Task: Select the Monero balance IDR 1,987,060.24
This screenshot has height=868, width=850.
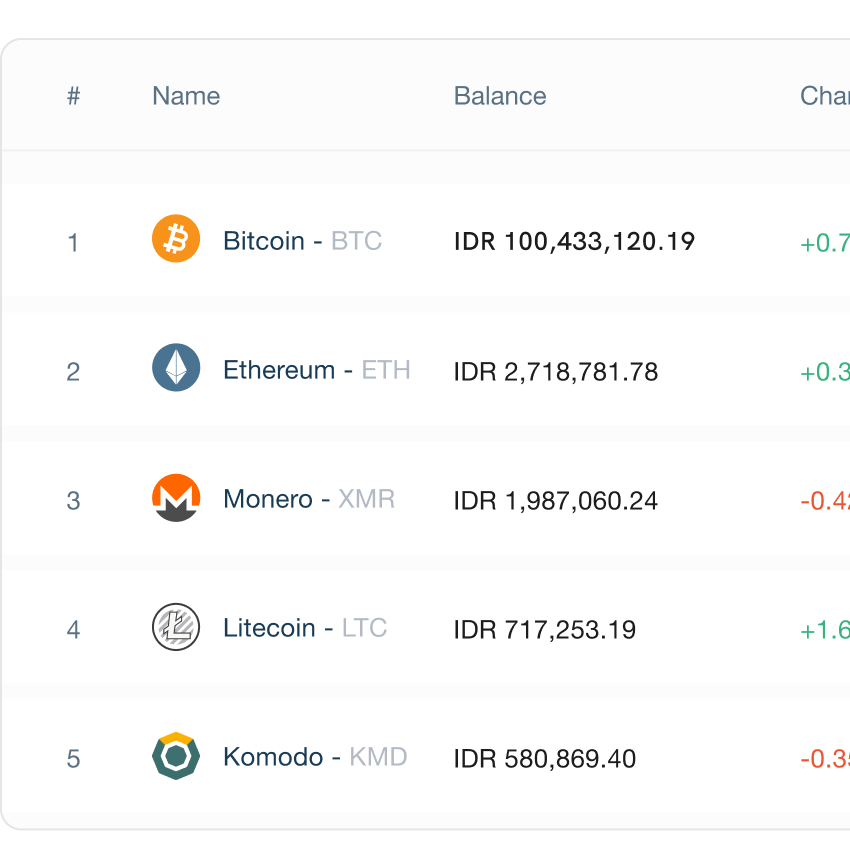Action: pos(556,501)
